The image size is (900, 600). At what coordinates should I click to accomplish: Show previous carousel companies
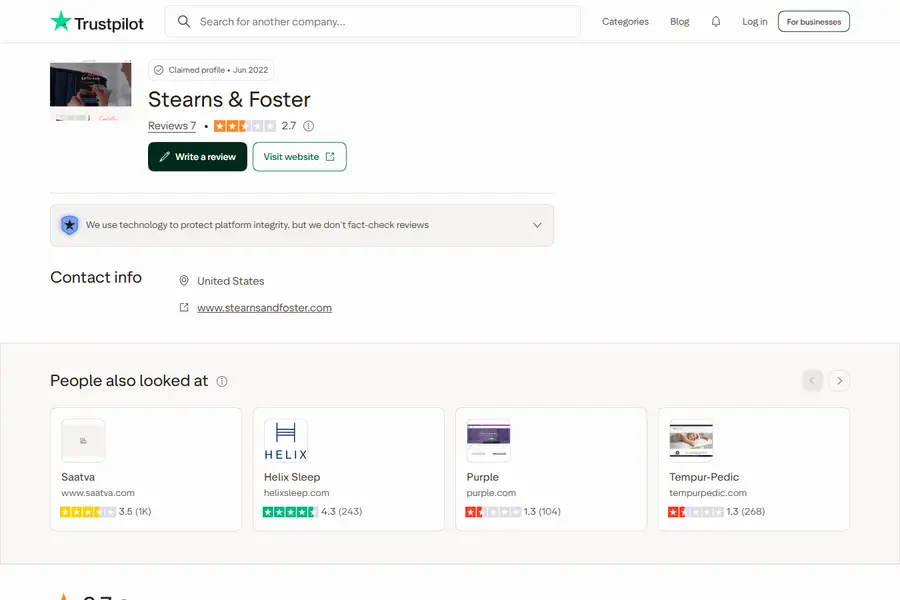coord(812,381)
